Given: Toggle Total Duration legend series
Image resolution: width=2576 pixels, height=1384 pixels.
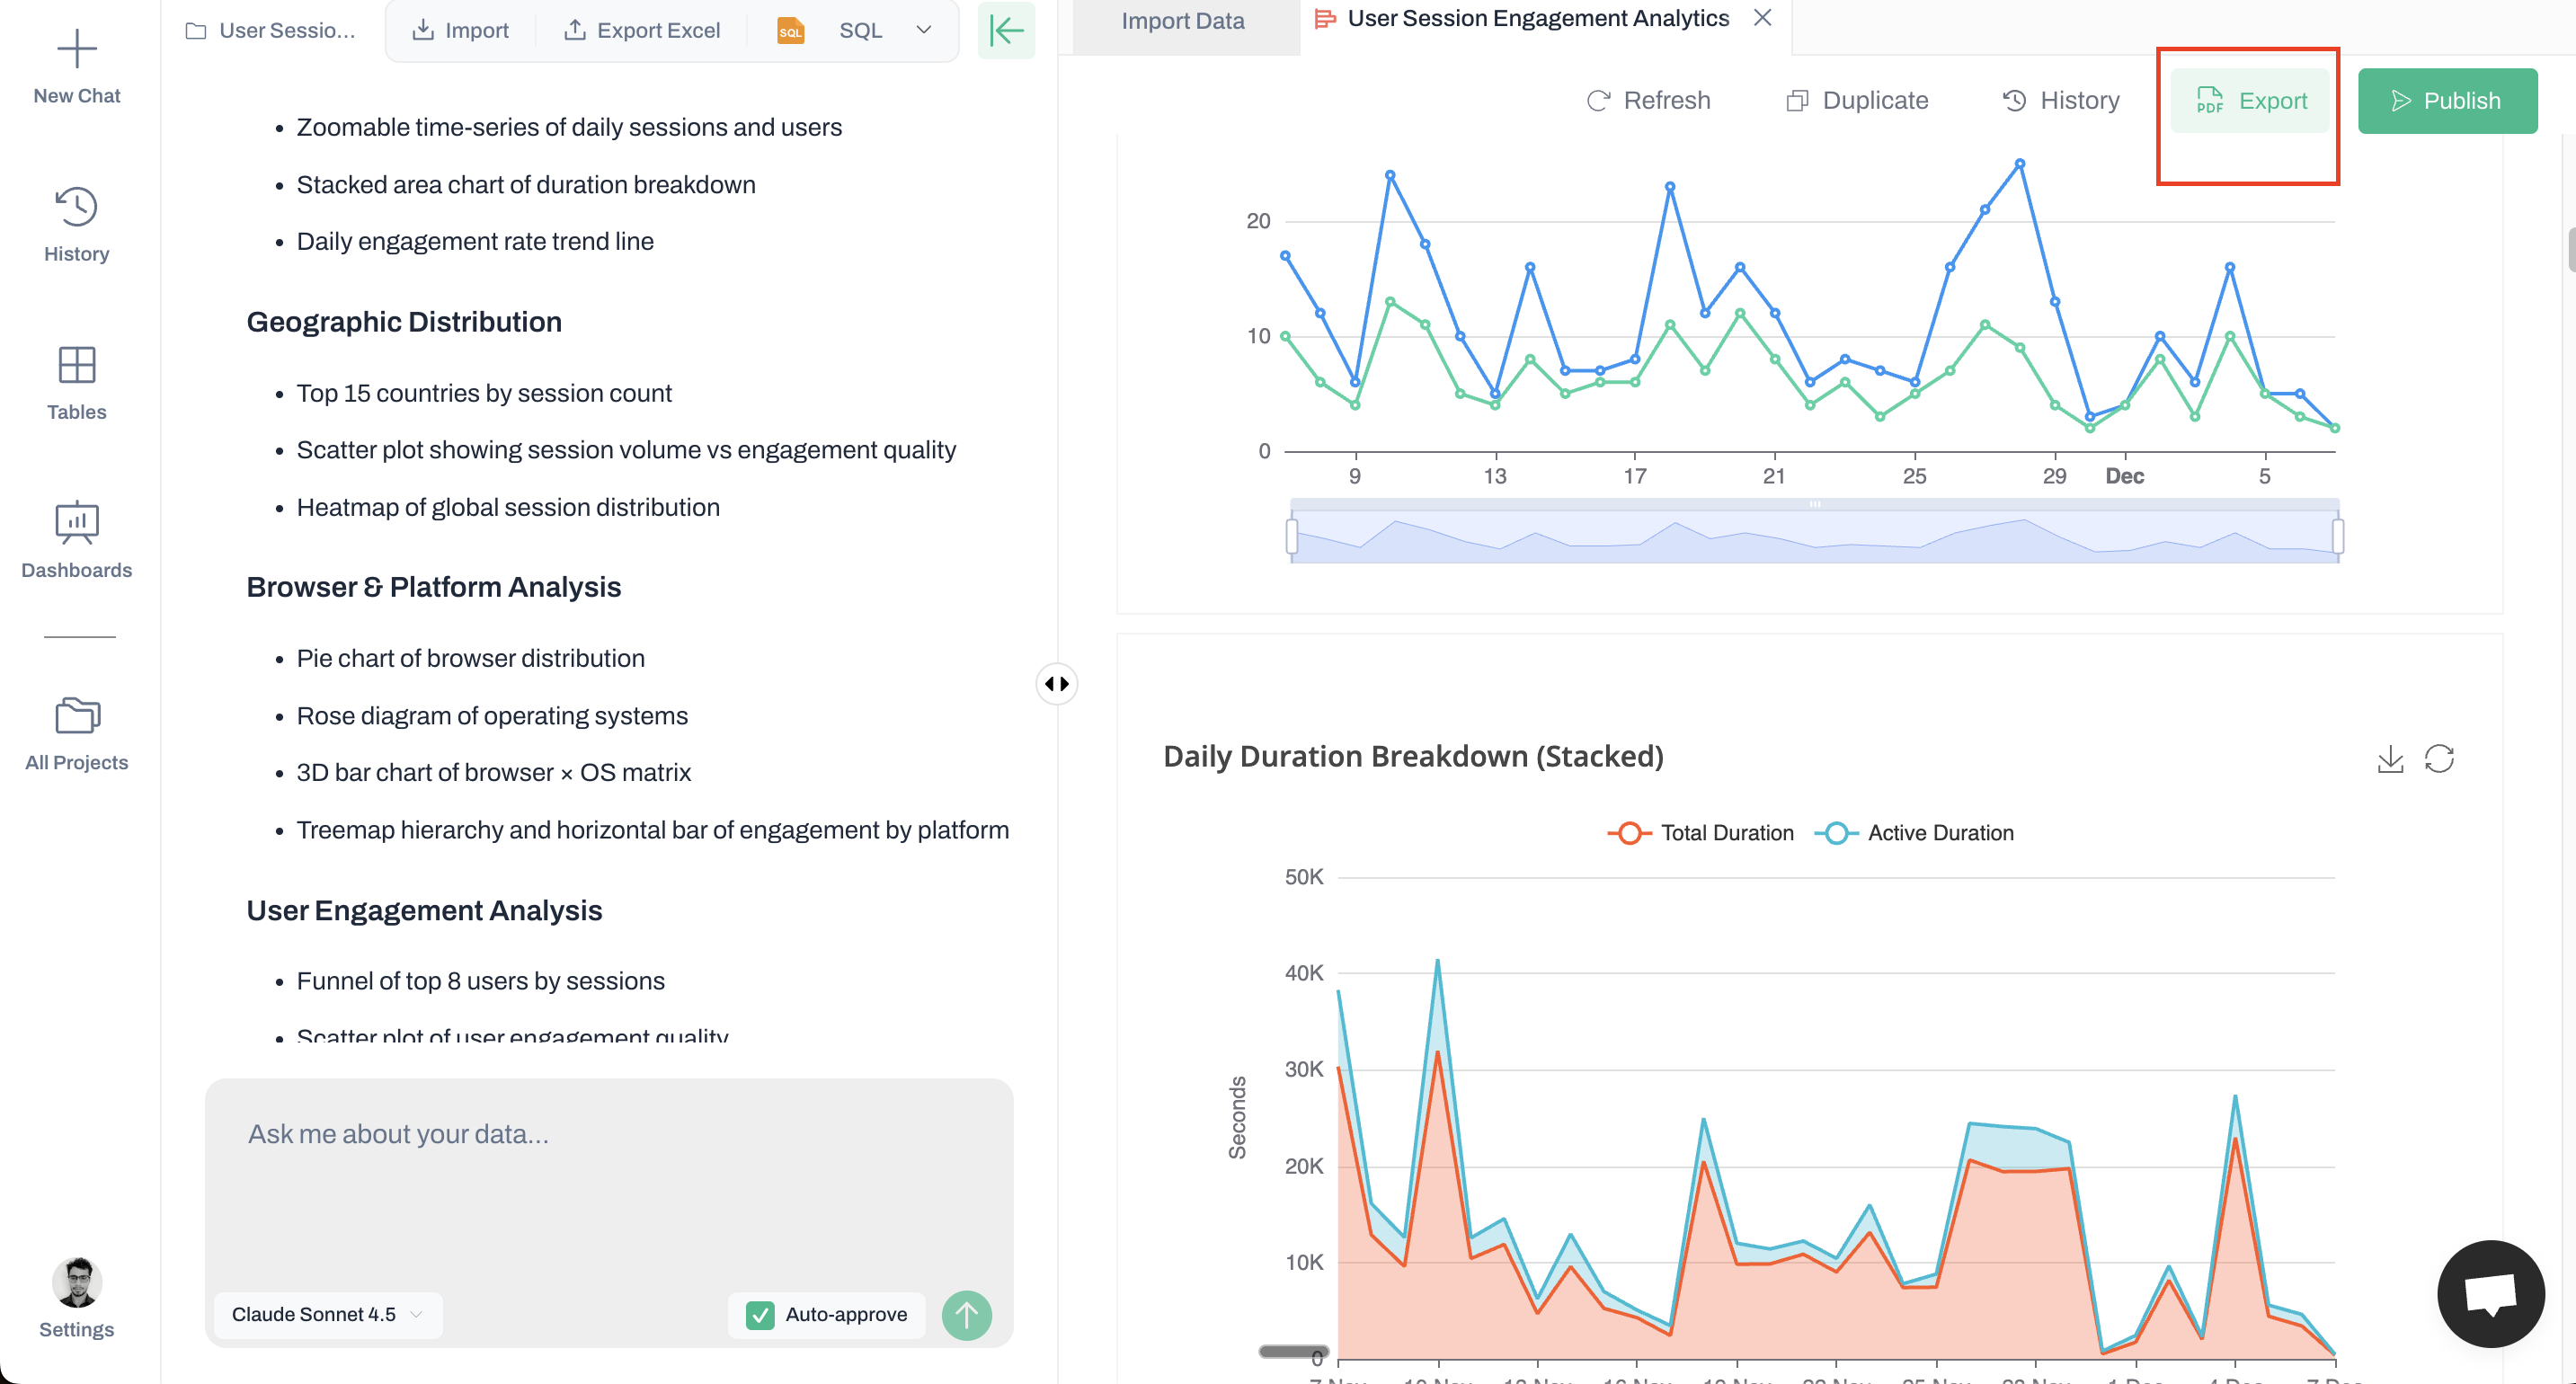Looking at the screenshot, I should [1700, 833].
